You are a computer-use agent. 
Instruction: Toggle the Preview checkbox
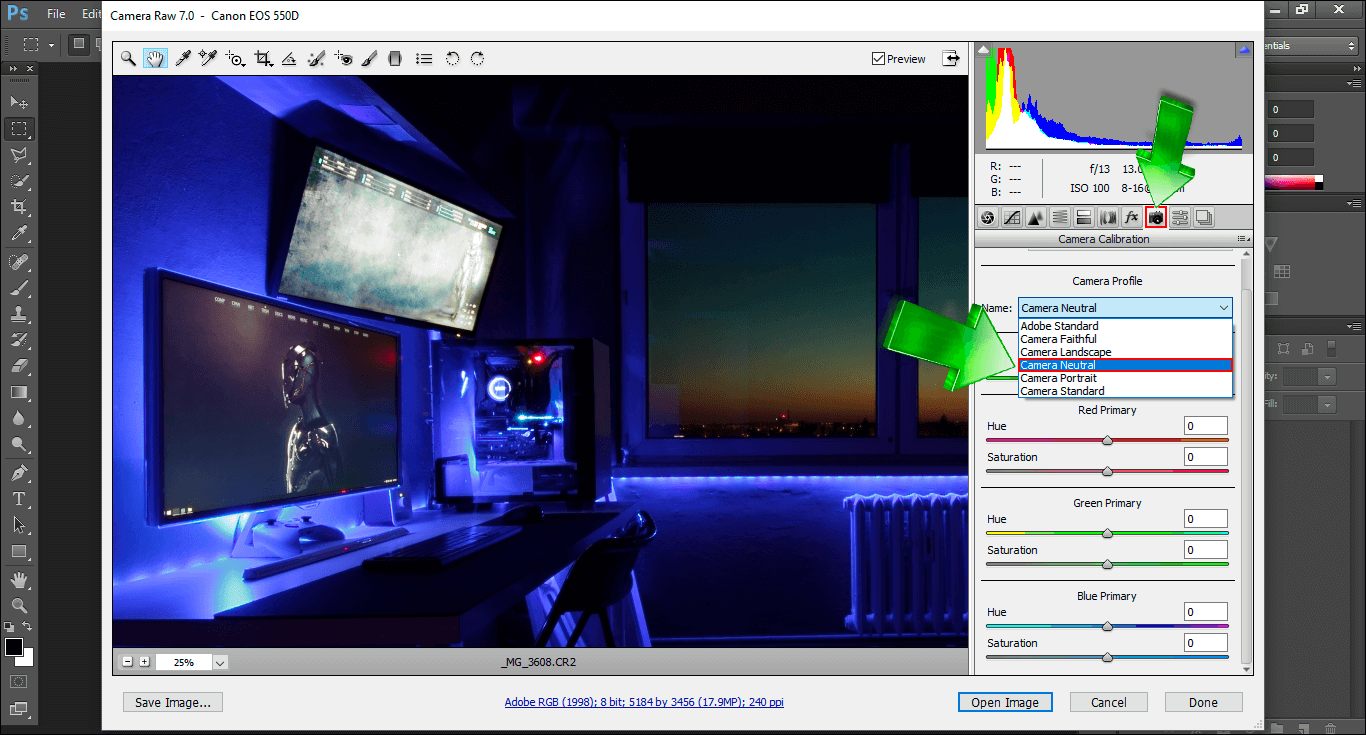[879, 59]
